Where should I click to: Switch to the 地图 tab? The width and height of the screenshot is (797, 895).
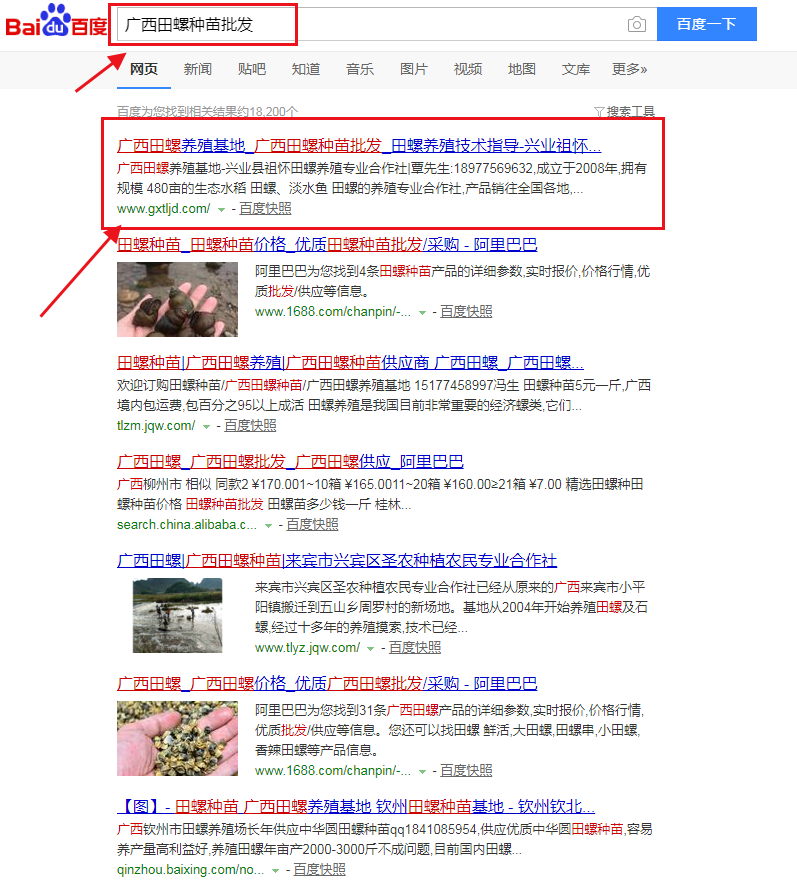(x=522, y=69)
